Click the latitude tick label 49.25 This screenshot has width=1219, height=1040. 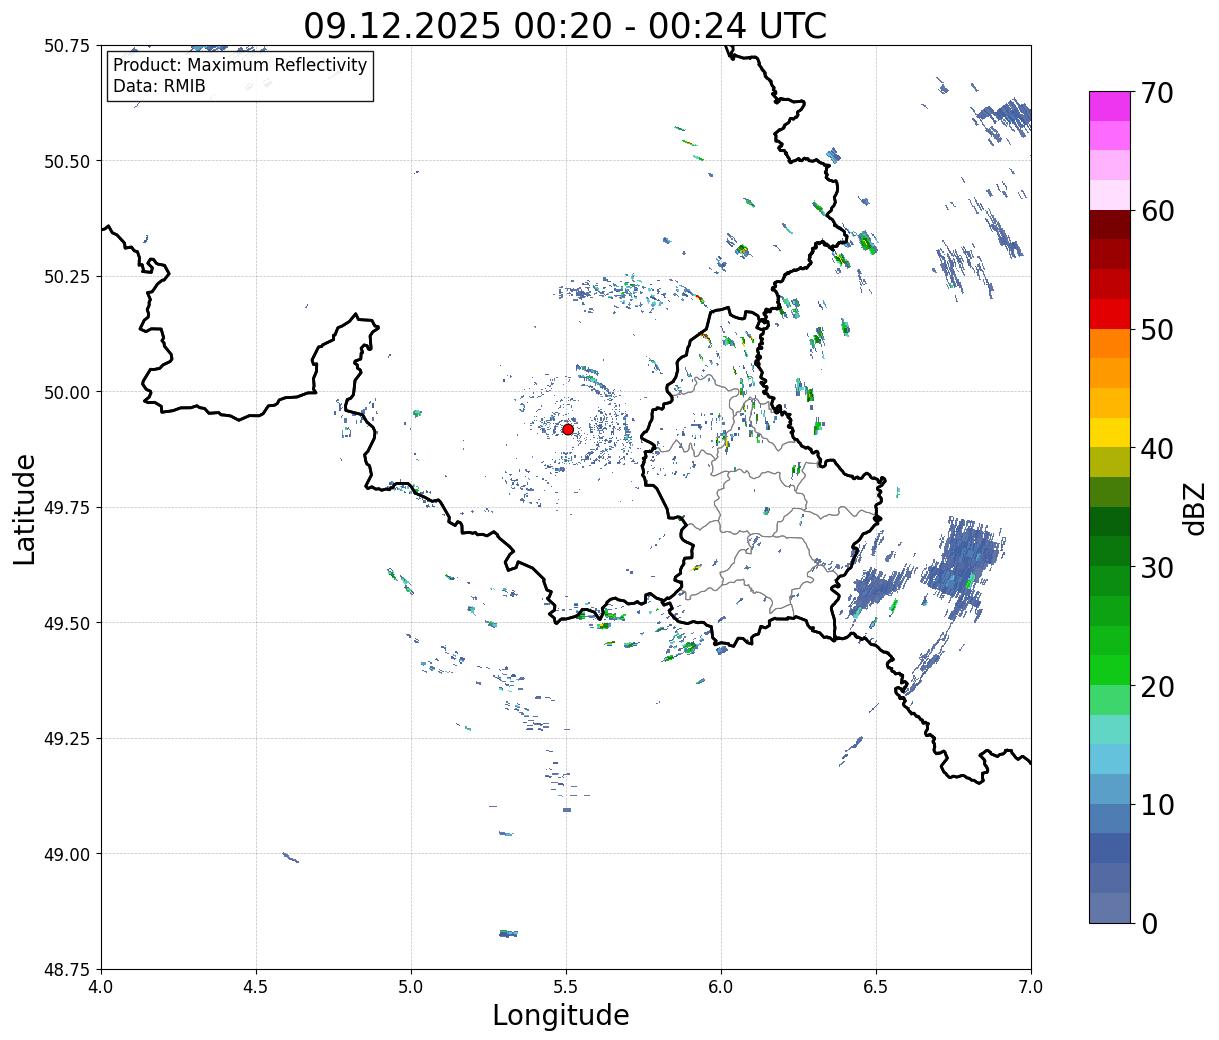coord(67,739)
